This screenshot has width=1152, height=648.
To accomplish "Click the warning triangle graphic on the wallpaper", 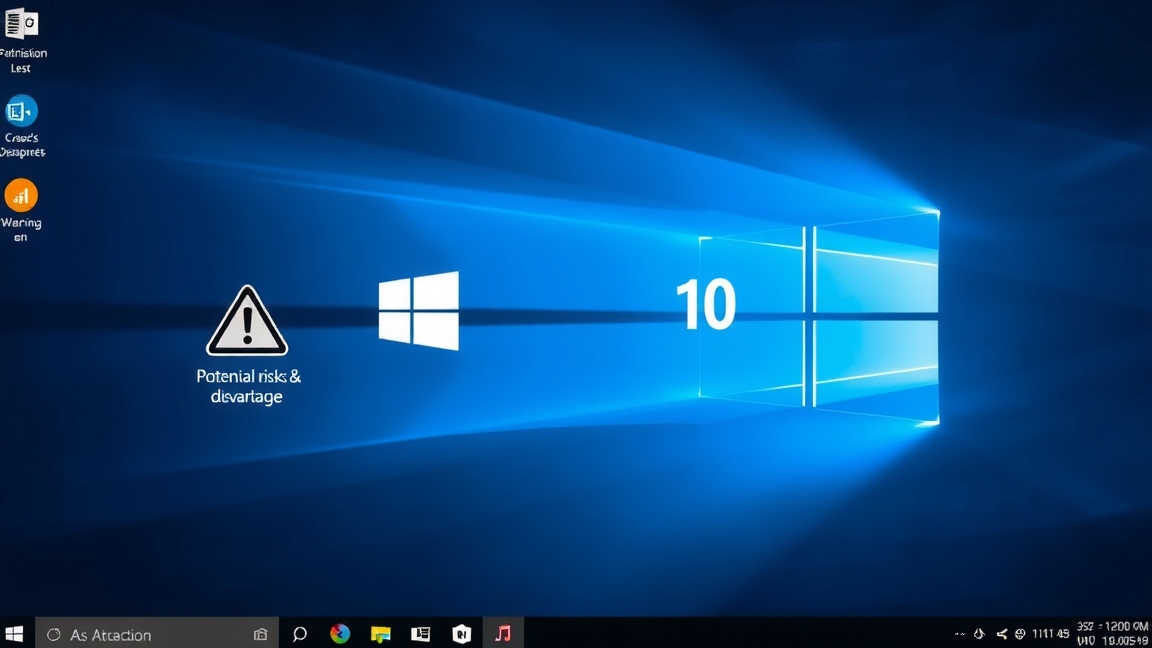I will 246,318.
